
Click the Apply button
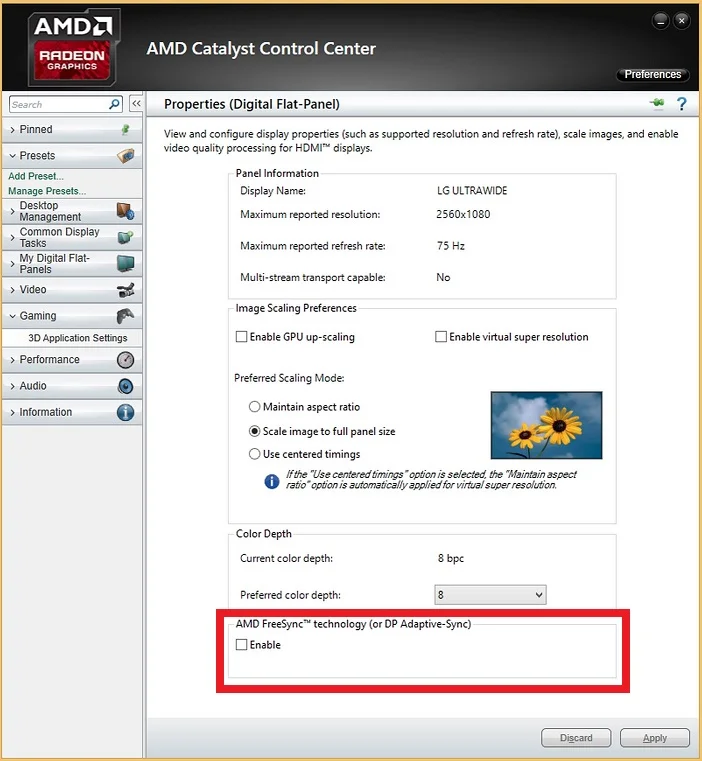654,738
